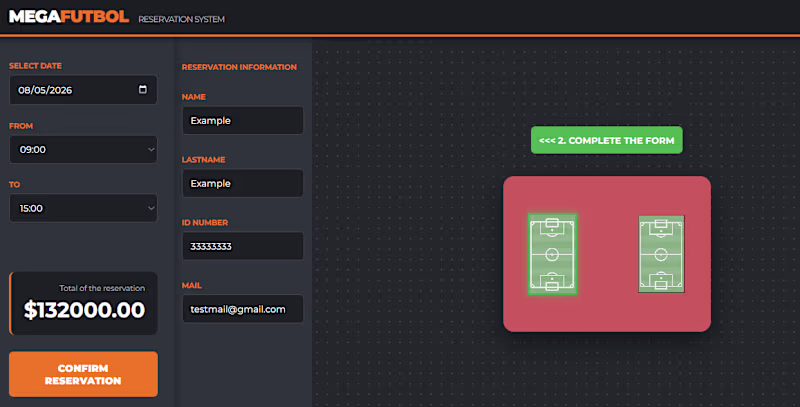This screenshot has width=800, height=407.
Task: Click the Confirm Reservation button
Action: (x=83, y=374)
